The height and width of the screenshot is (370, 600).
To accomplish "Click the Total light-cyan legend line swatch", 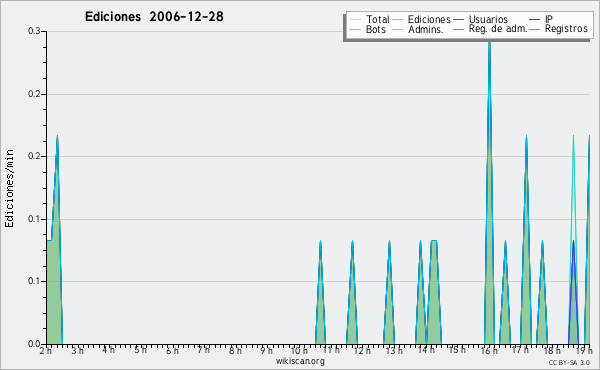I will [x=355, y=20].
